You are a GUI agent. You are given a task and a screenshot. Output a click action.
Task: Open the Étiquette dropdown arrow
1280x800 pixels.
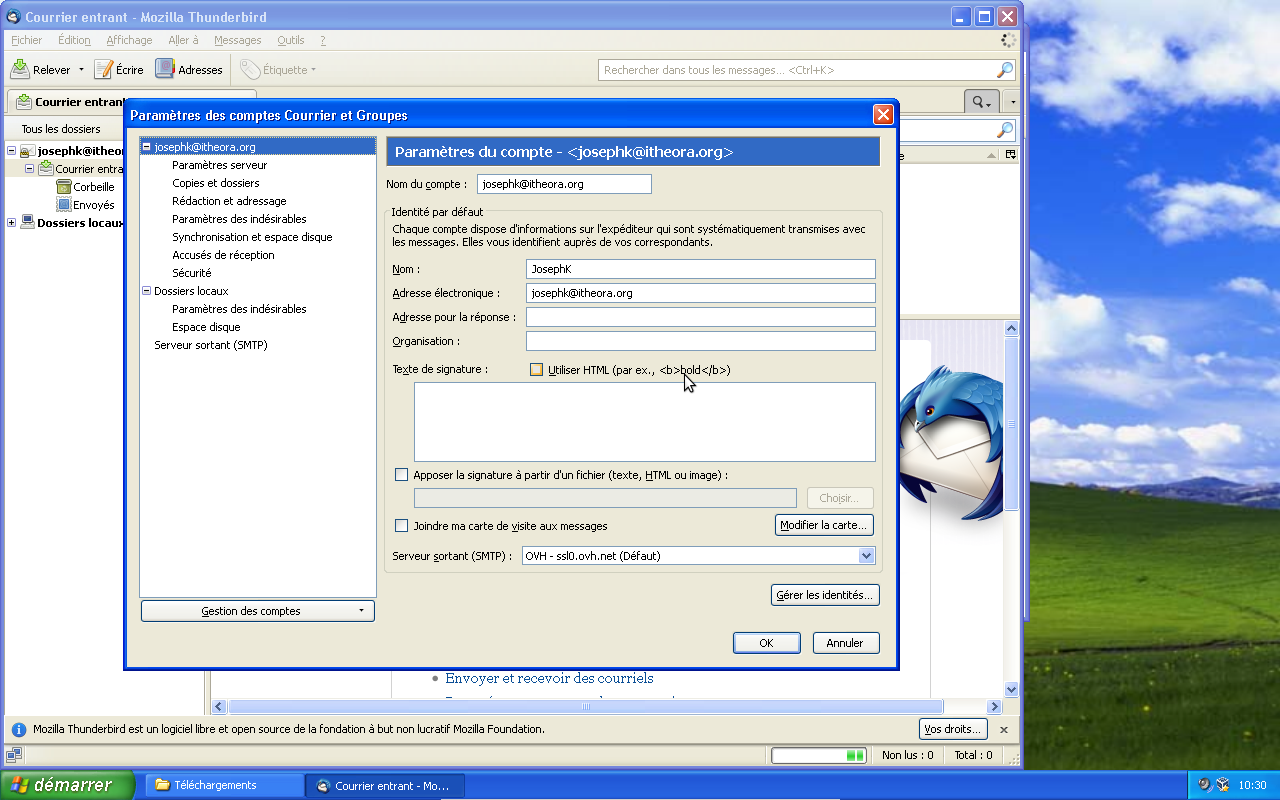pos(313,70)
